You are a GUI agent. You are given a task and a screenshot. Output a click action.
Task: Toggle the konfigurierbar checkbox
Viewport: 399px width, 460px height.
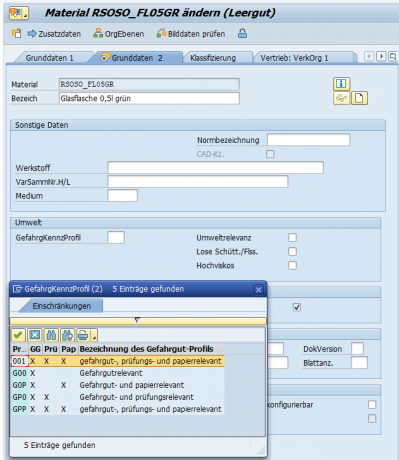[372, 405]
